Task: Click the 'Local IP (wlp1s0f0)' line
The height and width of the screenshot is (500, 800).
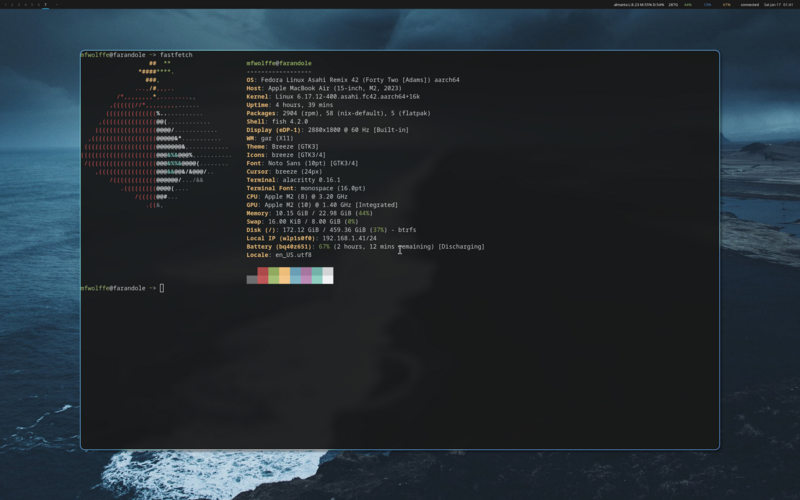Action: pyautogui.click(x=311, y=238)
